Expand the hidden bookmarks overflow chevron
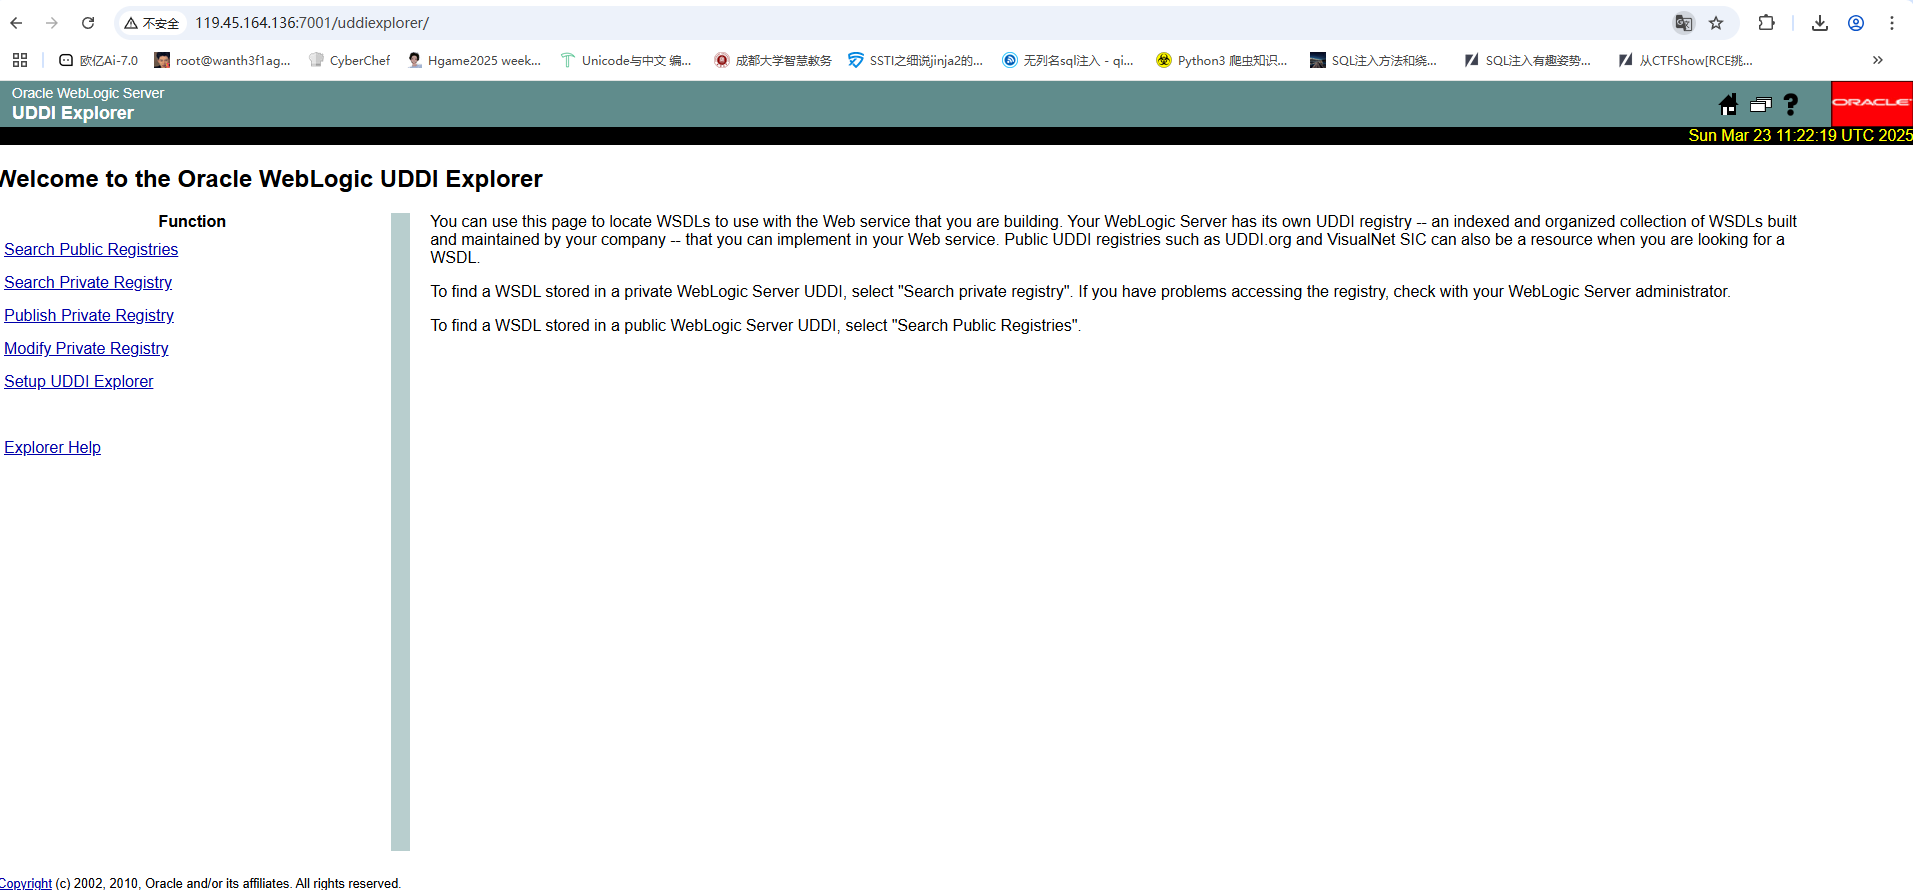 coord(1877,60)
